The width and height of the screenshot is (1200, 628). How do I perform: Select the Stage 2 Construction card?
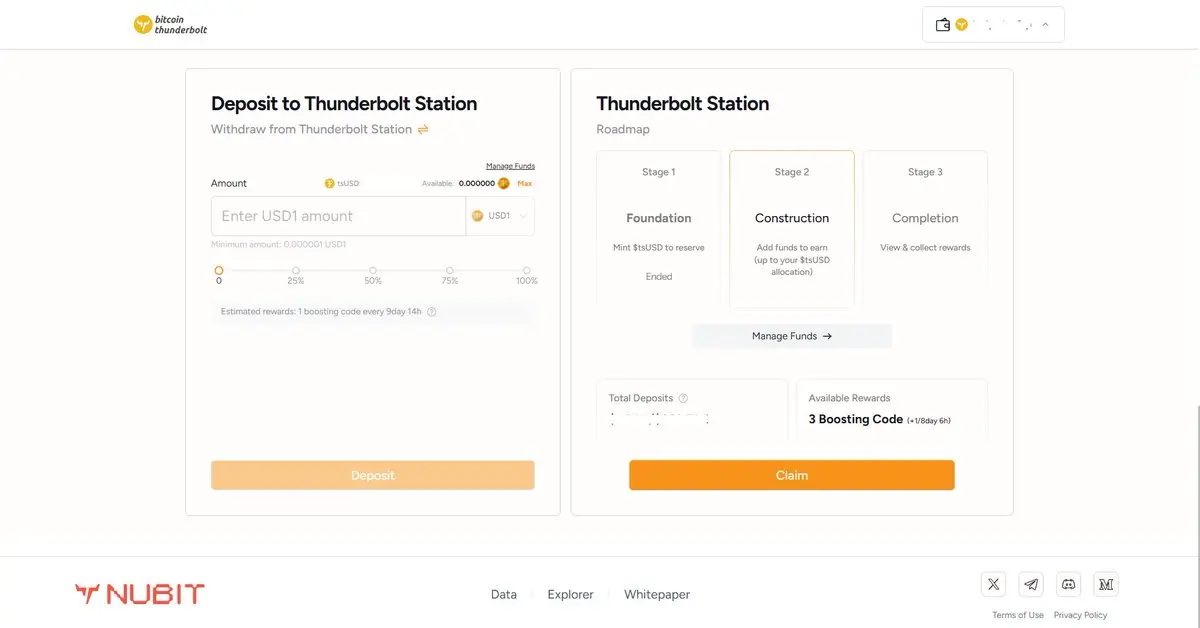(x=792, y=228)
